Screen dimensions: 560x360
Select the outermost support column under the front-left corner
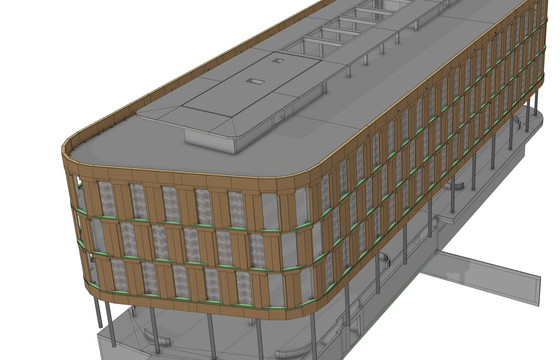tap(98, 313)
